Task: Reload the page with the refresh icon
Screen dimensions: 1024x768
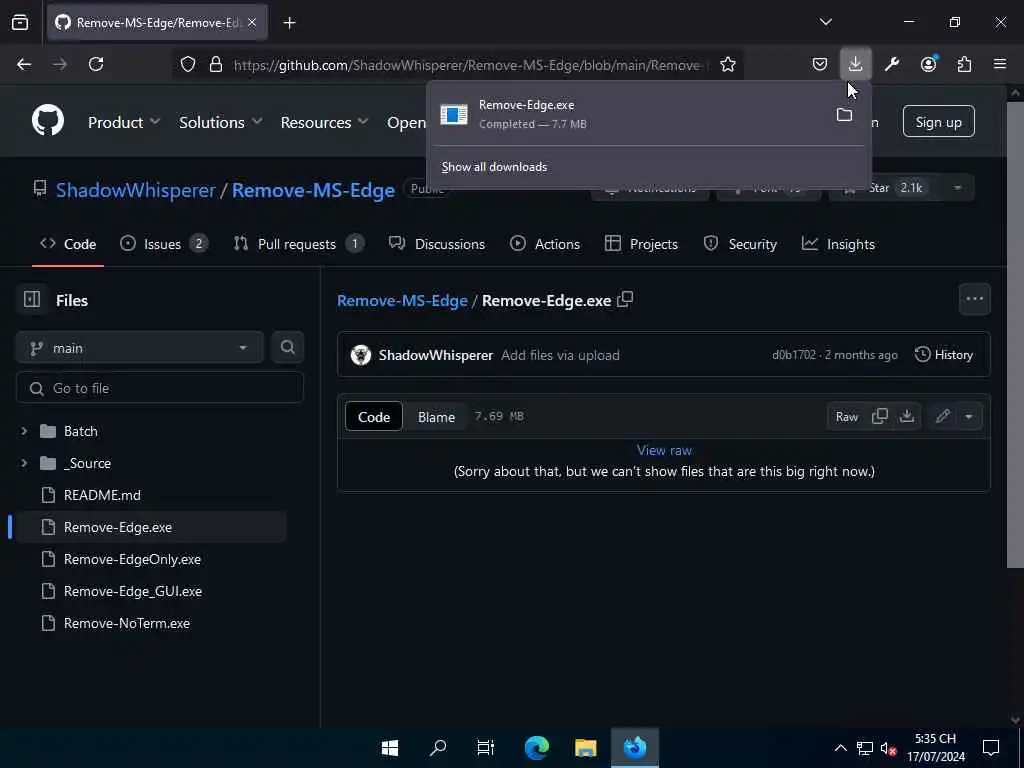Action: pos(96,64)
